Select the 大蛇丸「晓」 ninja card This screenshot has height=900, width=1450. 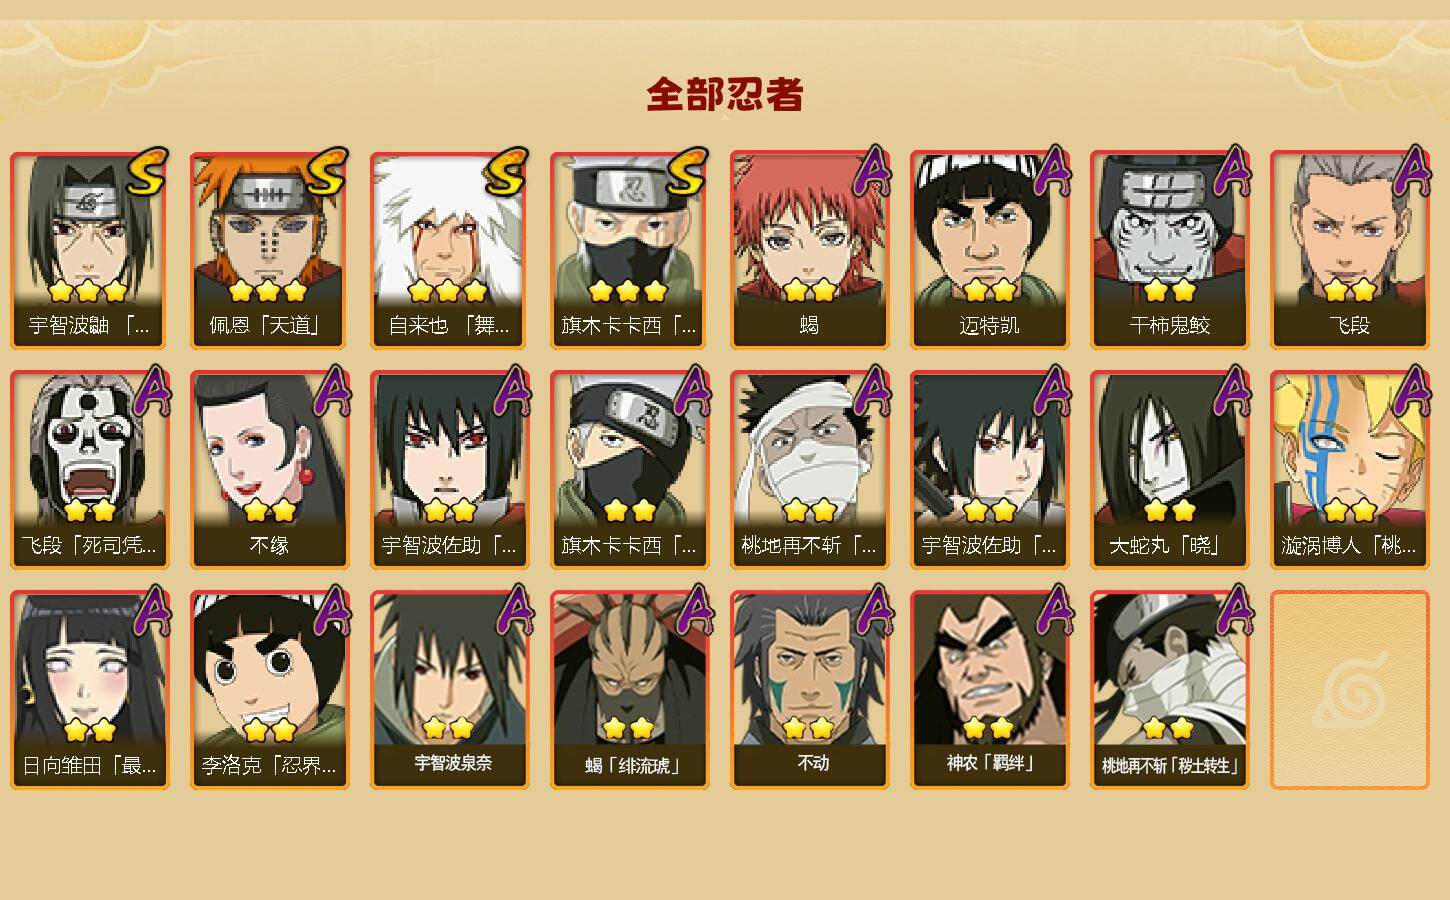pyautogui.click(x=1169, y=470)
